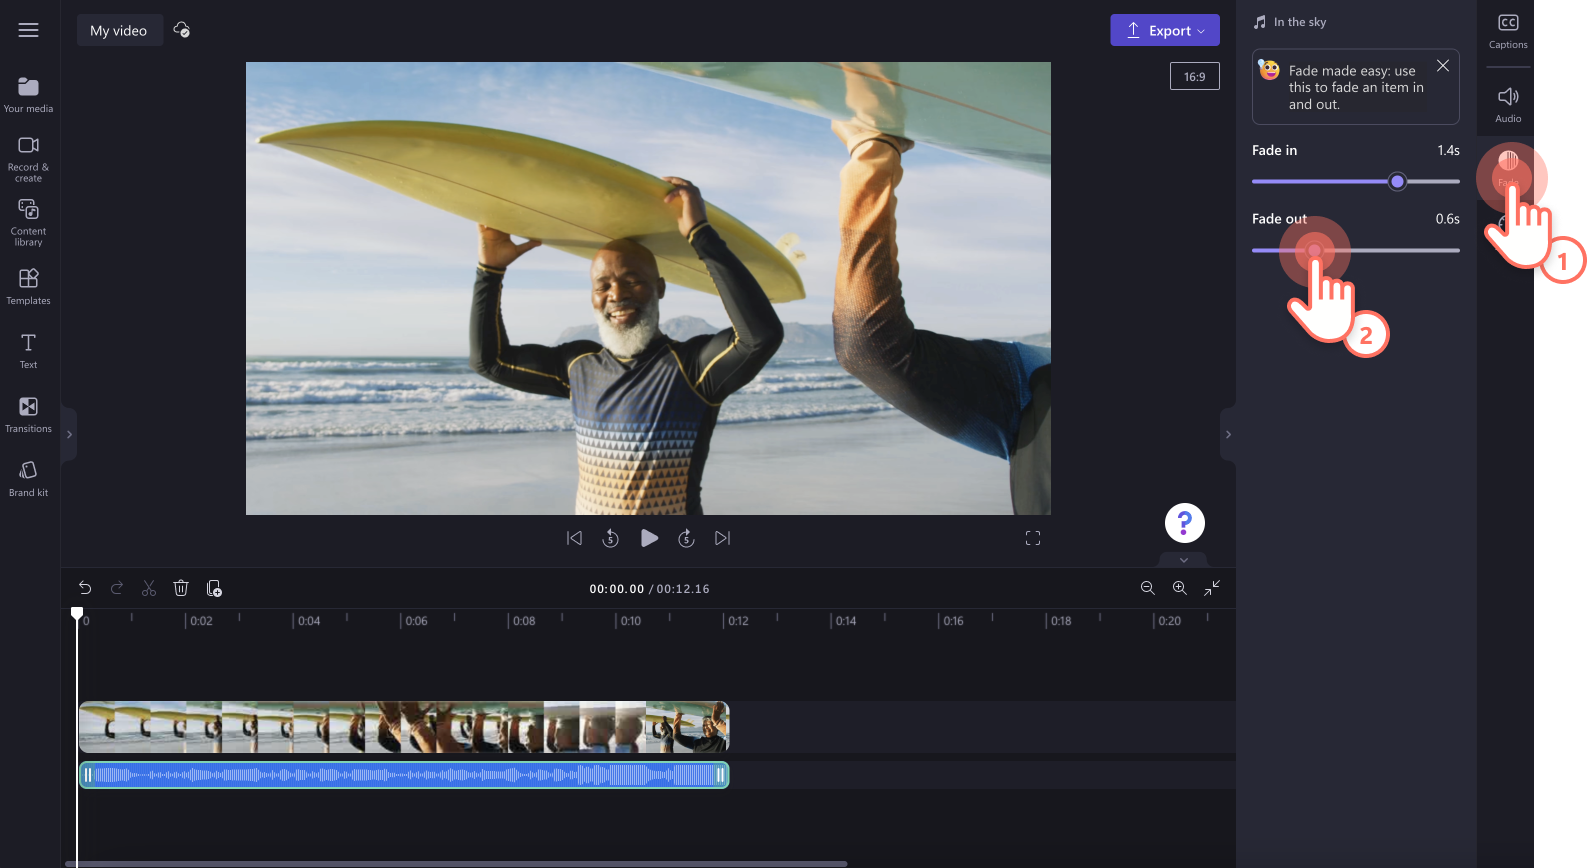Click the video preview canvas

pos(648,288)
